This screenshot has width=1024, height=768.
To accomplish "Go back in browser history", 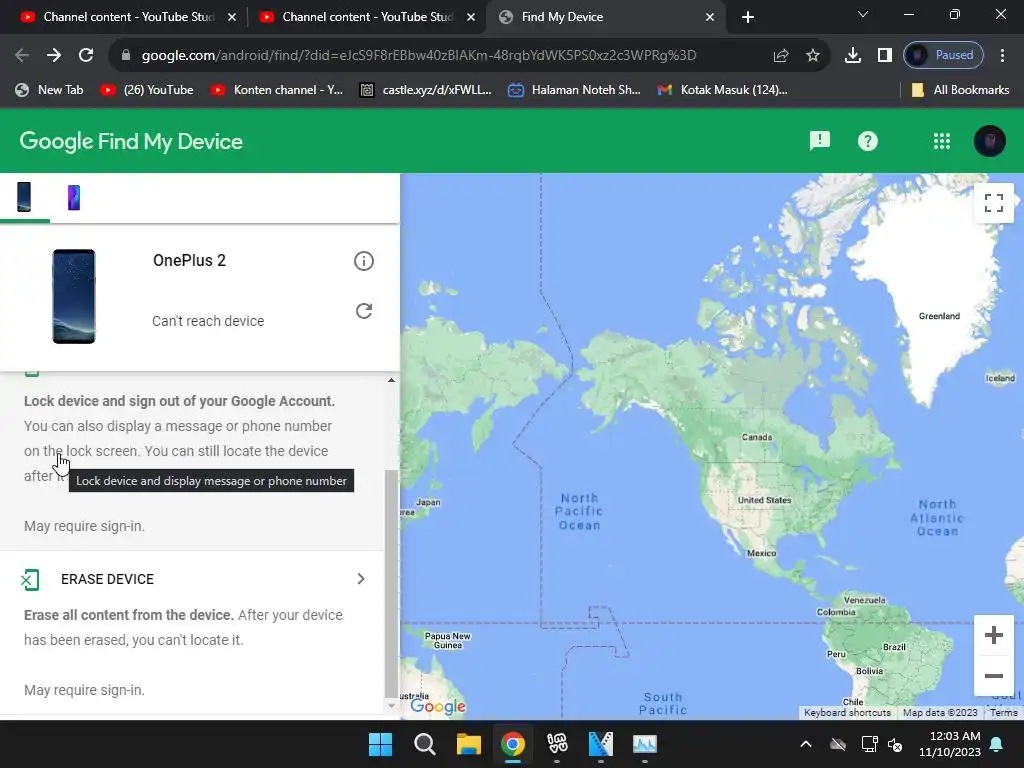I will pos(22,56).
